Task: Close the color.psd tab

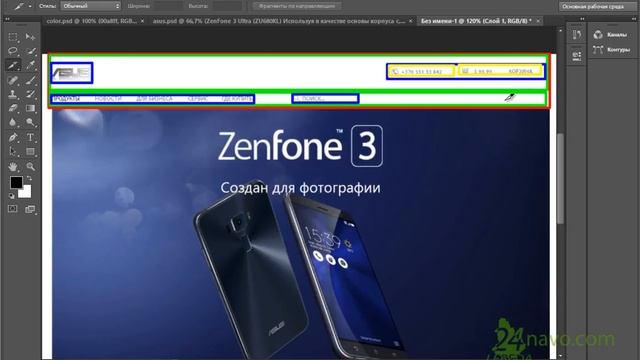Action: coord(142,21)
